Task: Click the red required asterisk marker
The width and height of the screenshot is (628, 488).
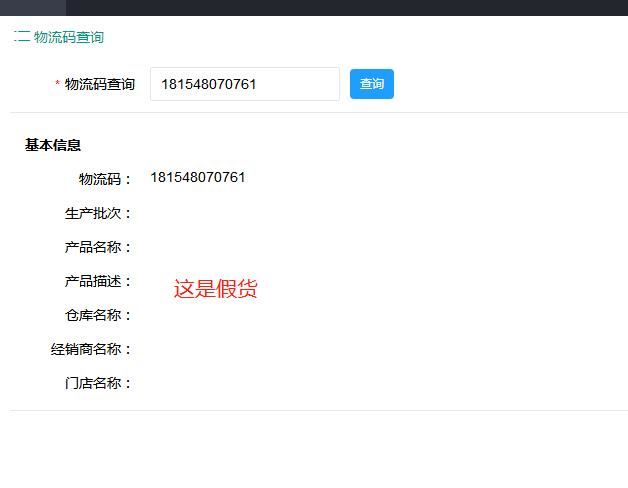Action: click(x=57, y=85)
